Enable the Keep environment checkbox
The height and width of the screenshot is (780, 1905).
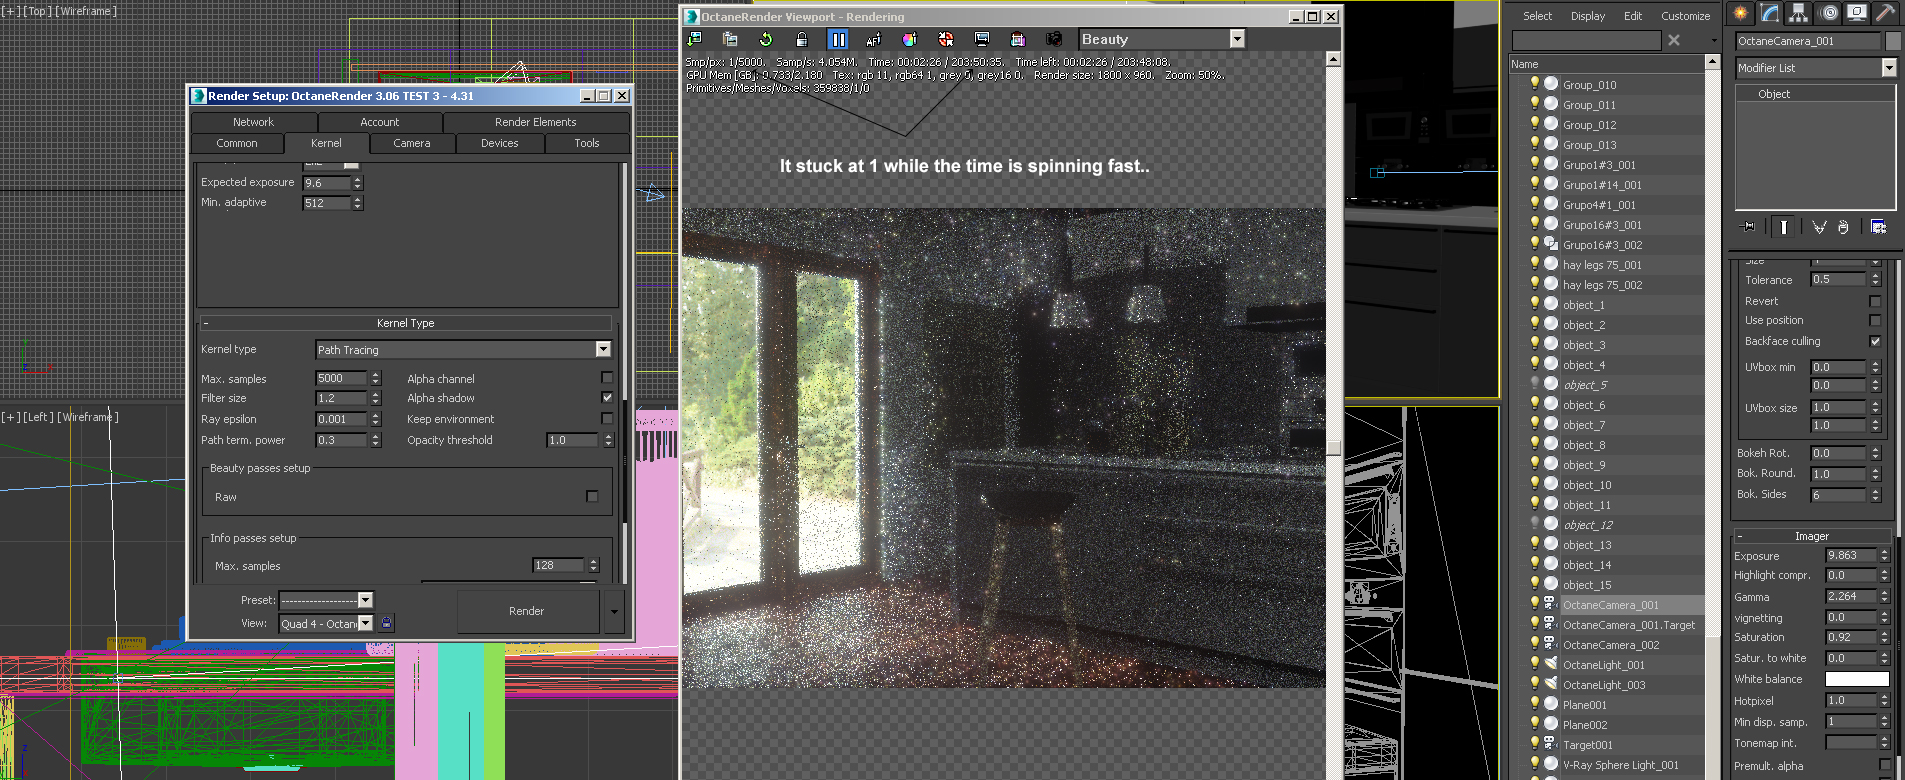[607, 418]
